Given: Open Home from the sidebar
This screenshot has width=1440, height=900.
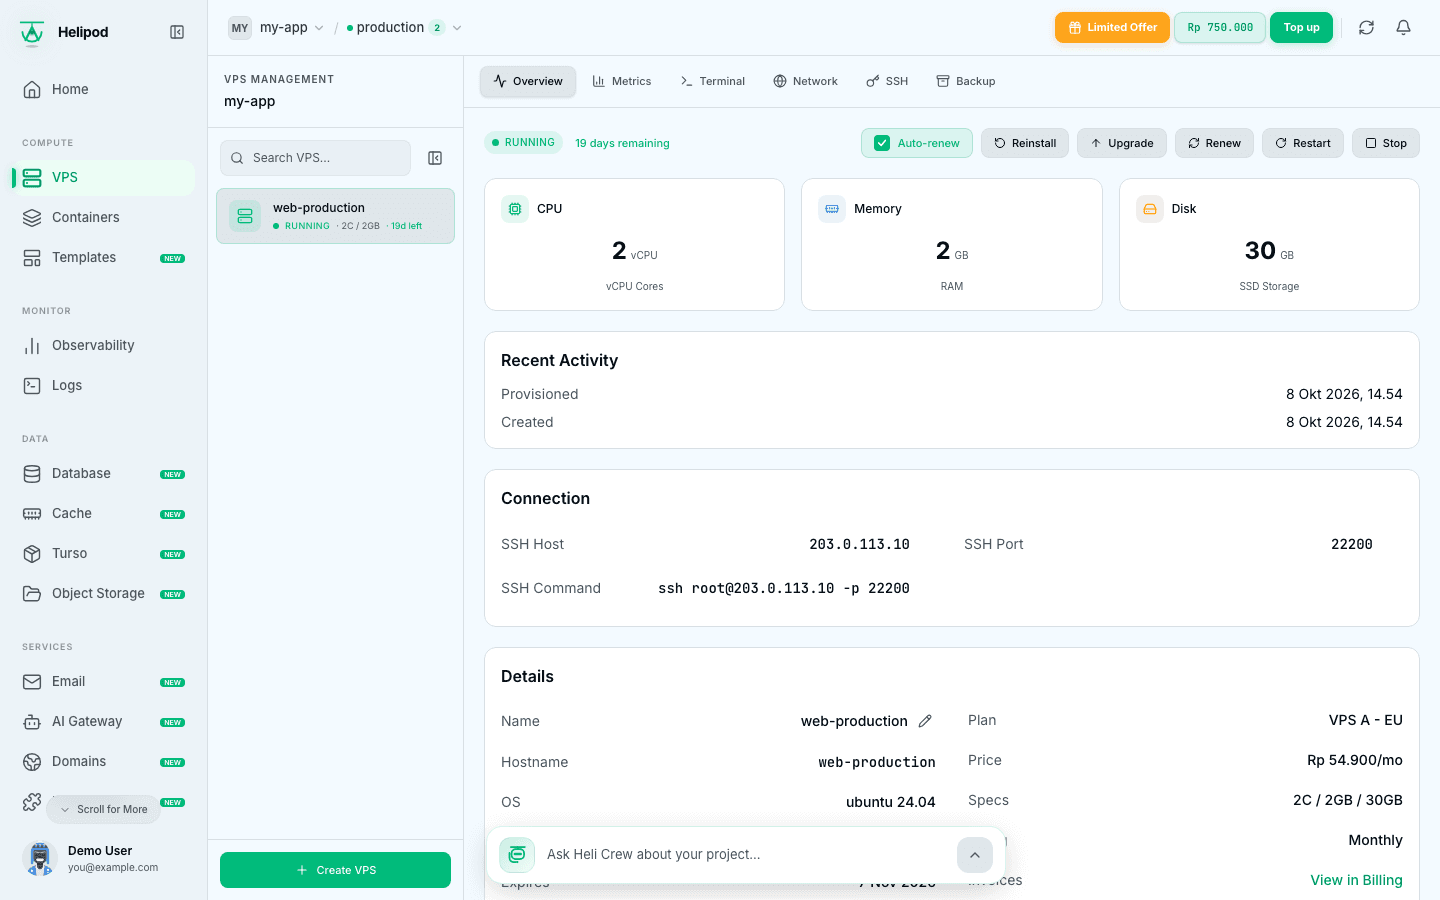Looking at the screenshot, I should click(104, 89).
